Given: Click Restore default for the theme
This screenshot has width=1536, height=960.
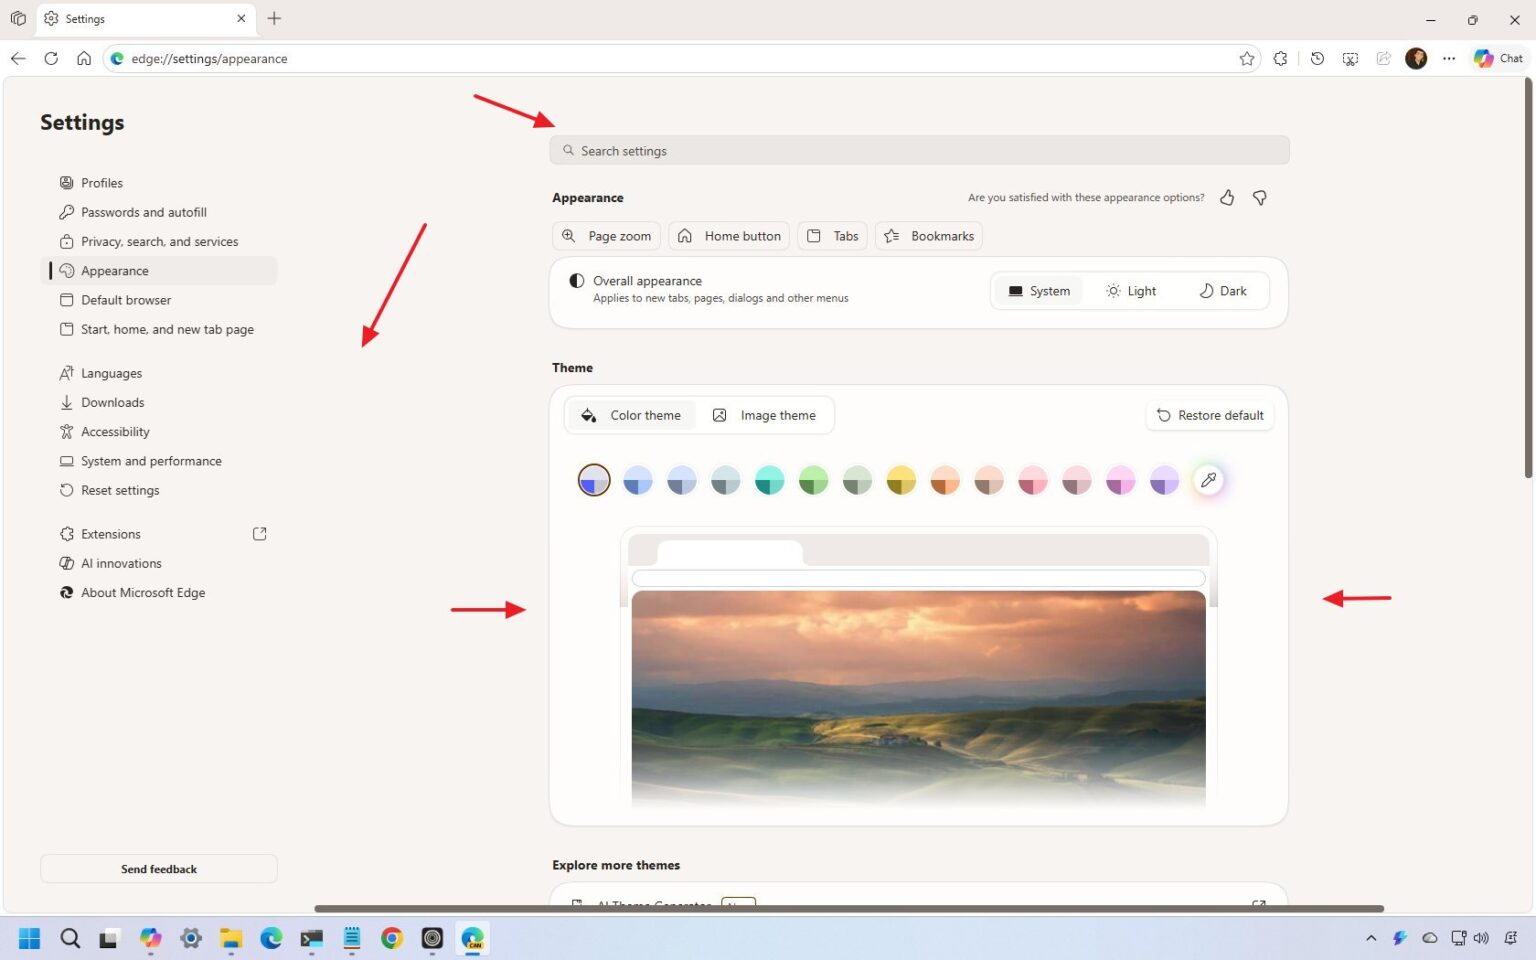Looking at the screenshot, I should [x=1210, y=415].
